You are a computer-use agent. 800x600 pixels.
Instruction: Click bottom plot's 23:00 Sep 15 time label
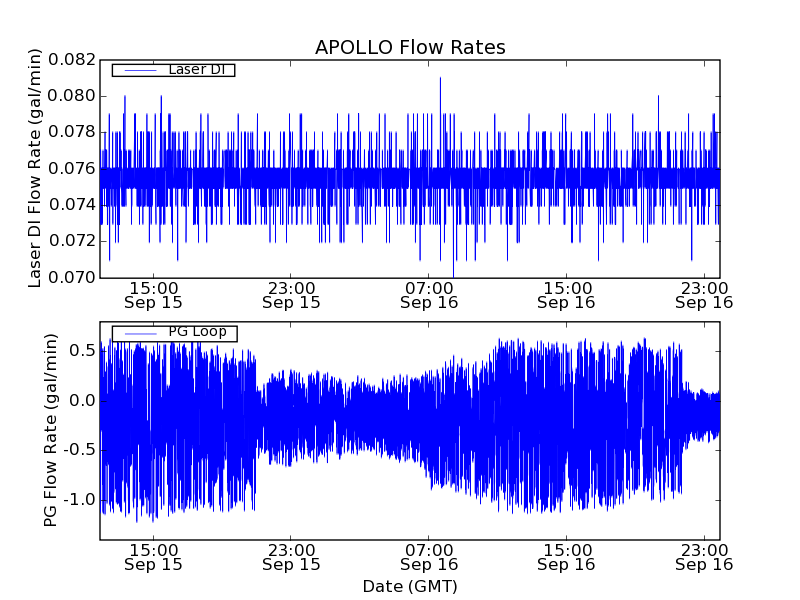[291, 556]
